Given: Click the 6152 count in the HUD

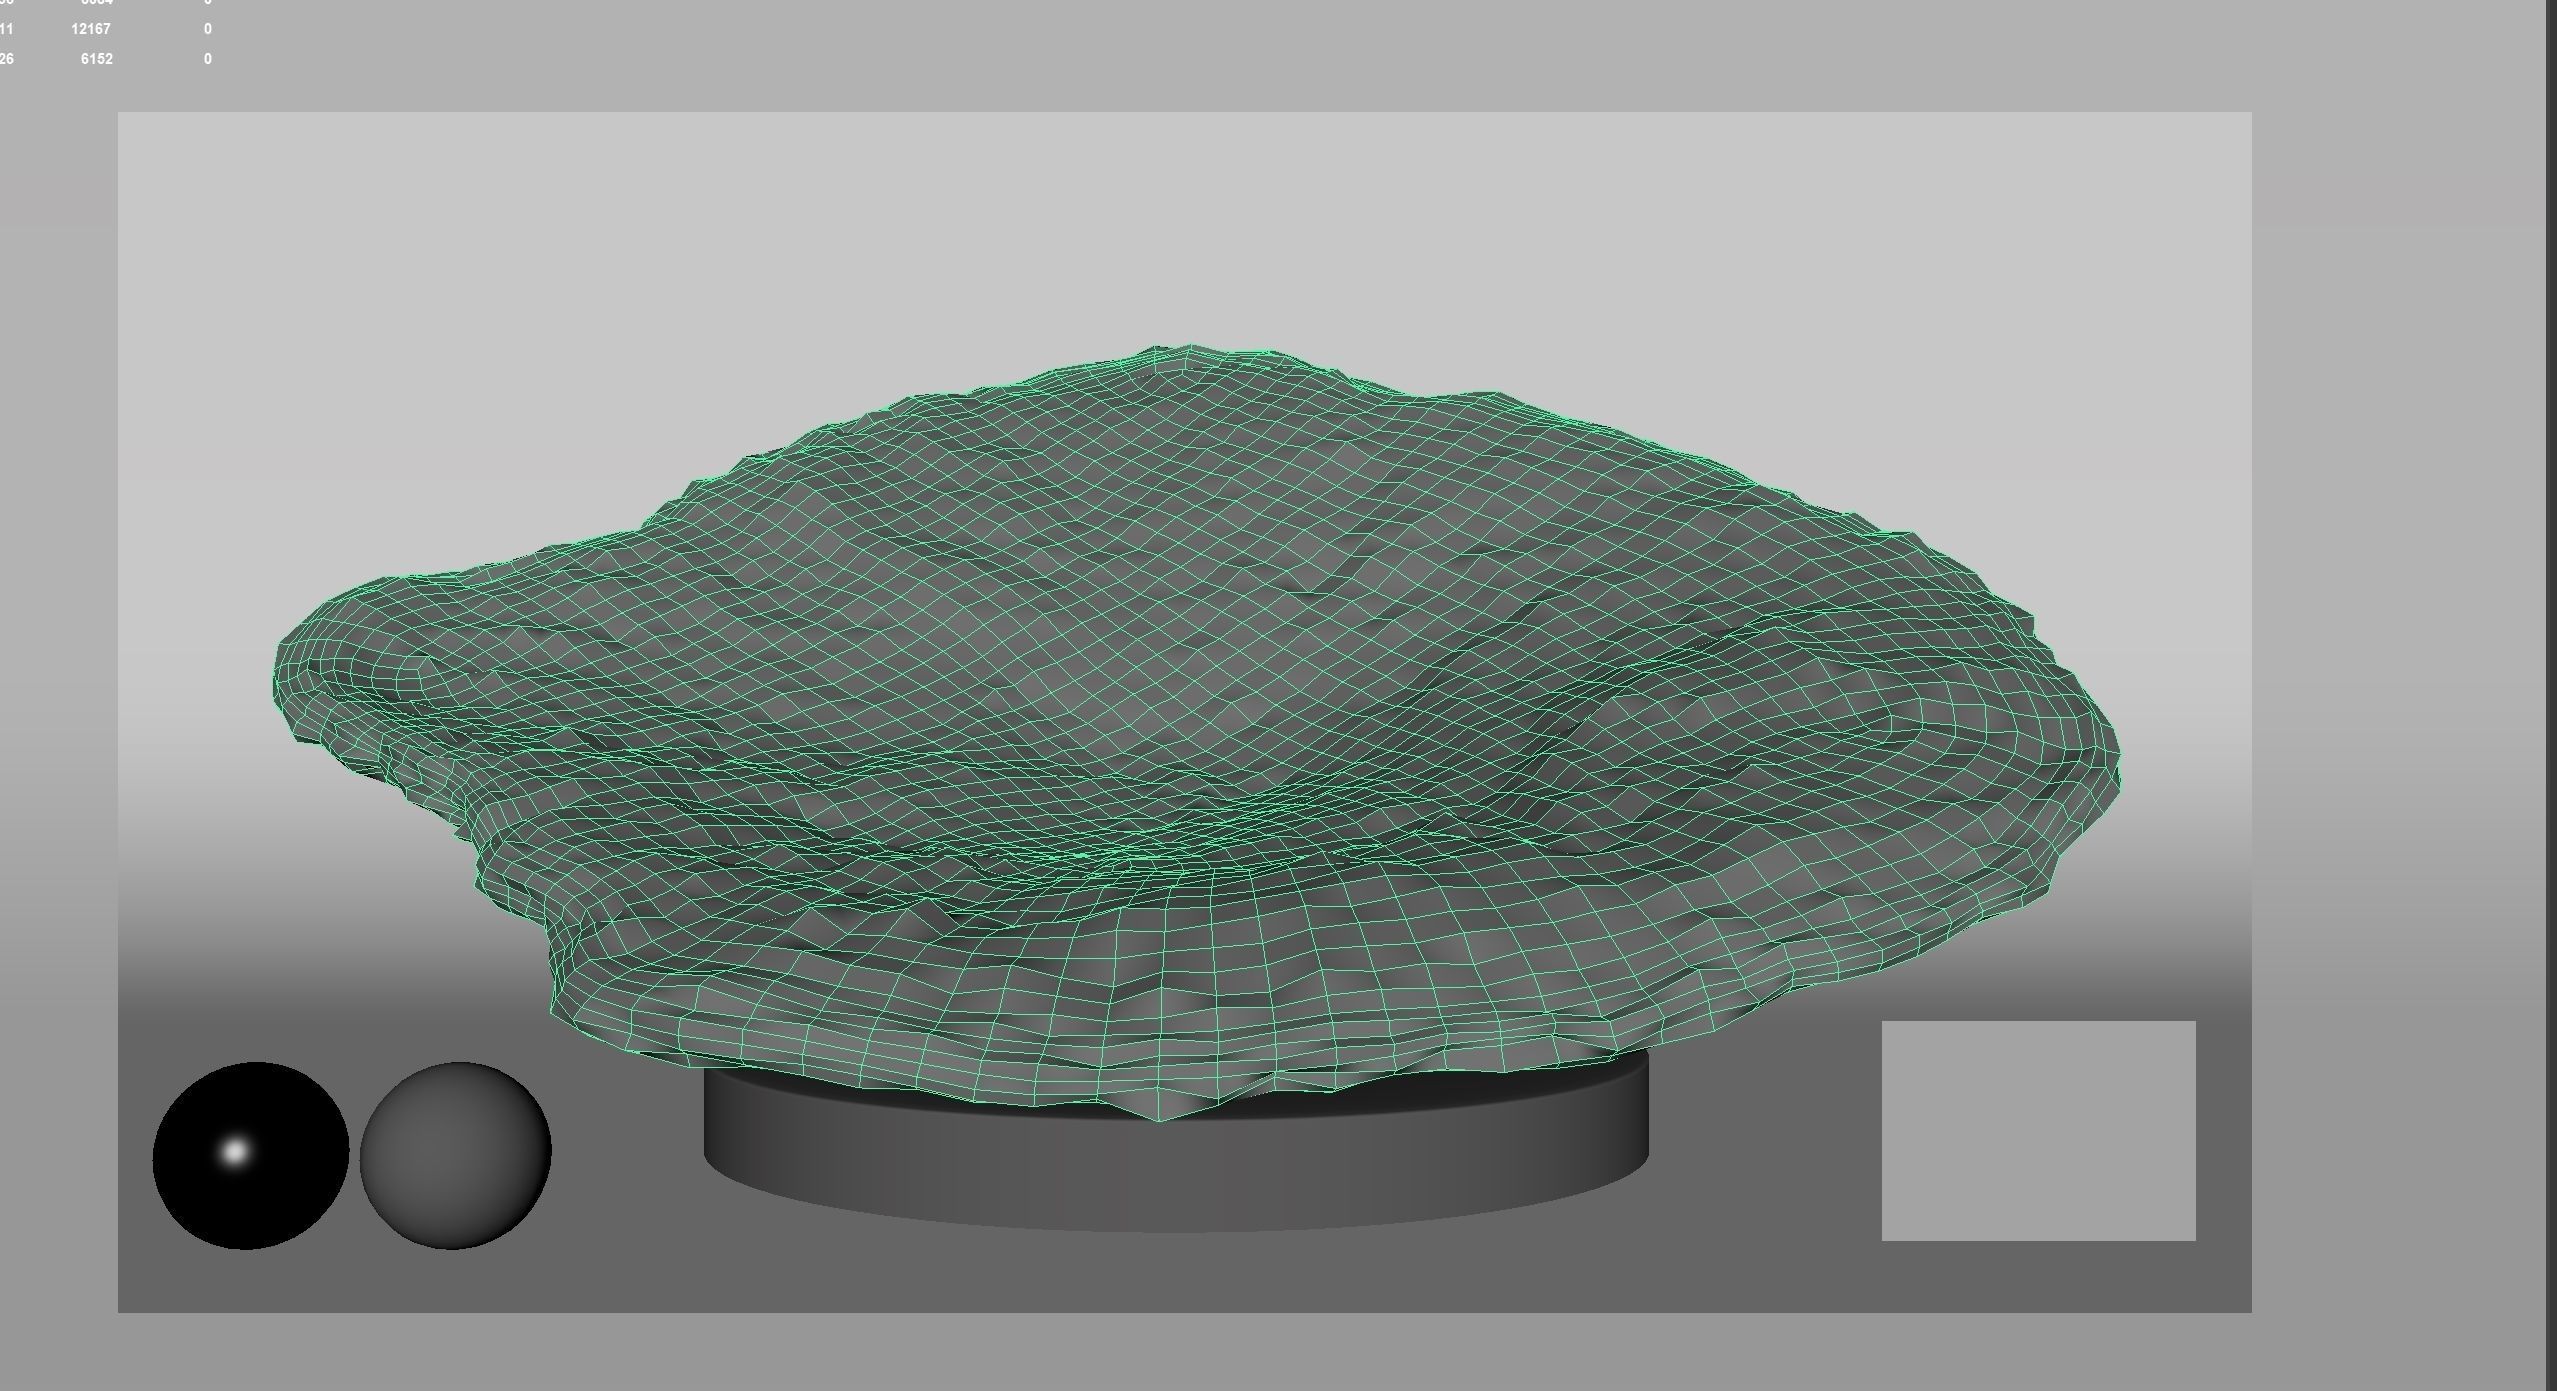Looking at the screenshot, I should pos(97,59).
